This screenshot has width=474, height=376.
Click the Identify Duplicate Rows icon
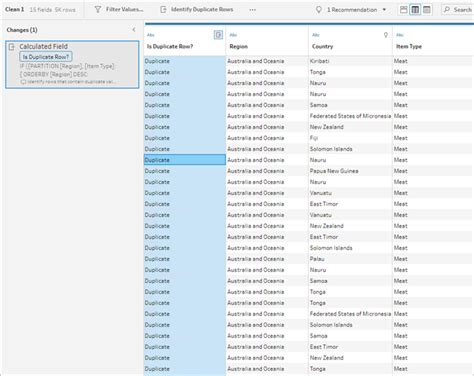[163, 10]
